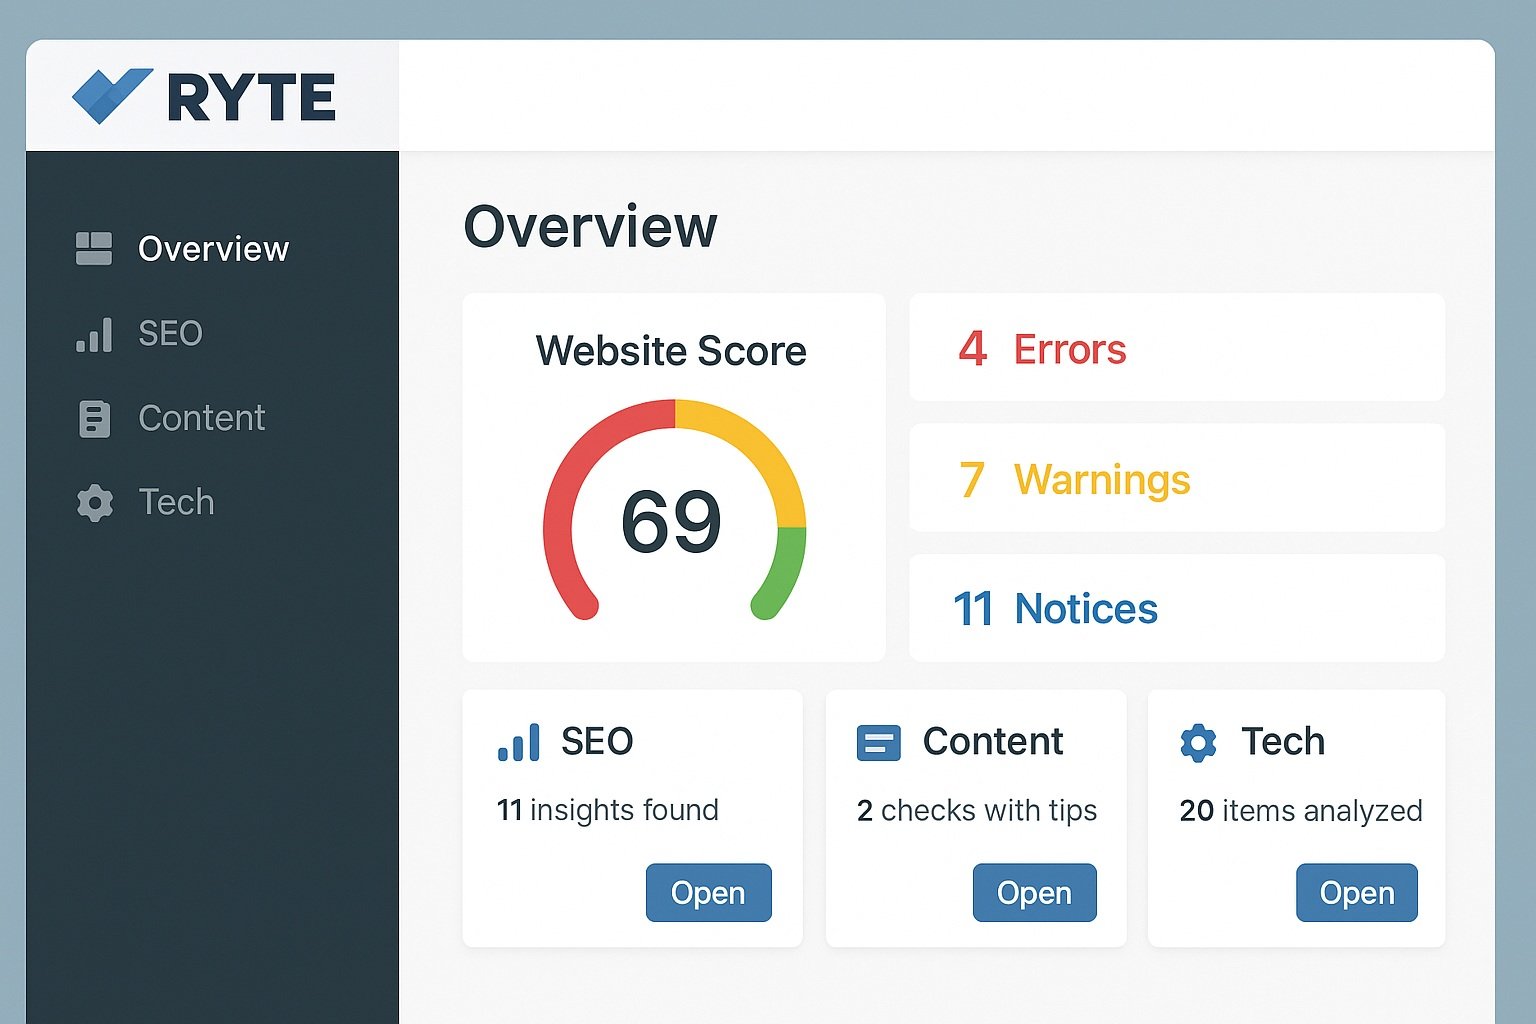Image resolution: width=1536 pixels, height=1024 pixels.
Task: Click the Tech gear sidebar icon
Action: [x=94, y=502]
